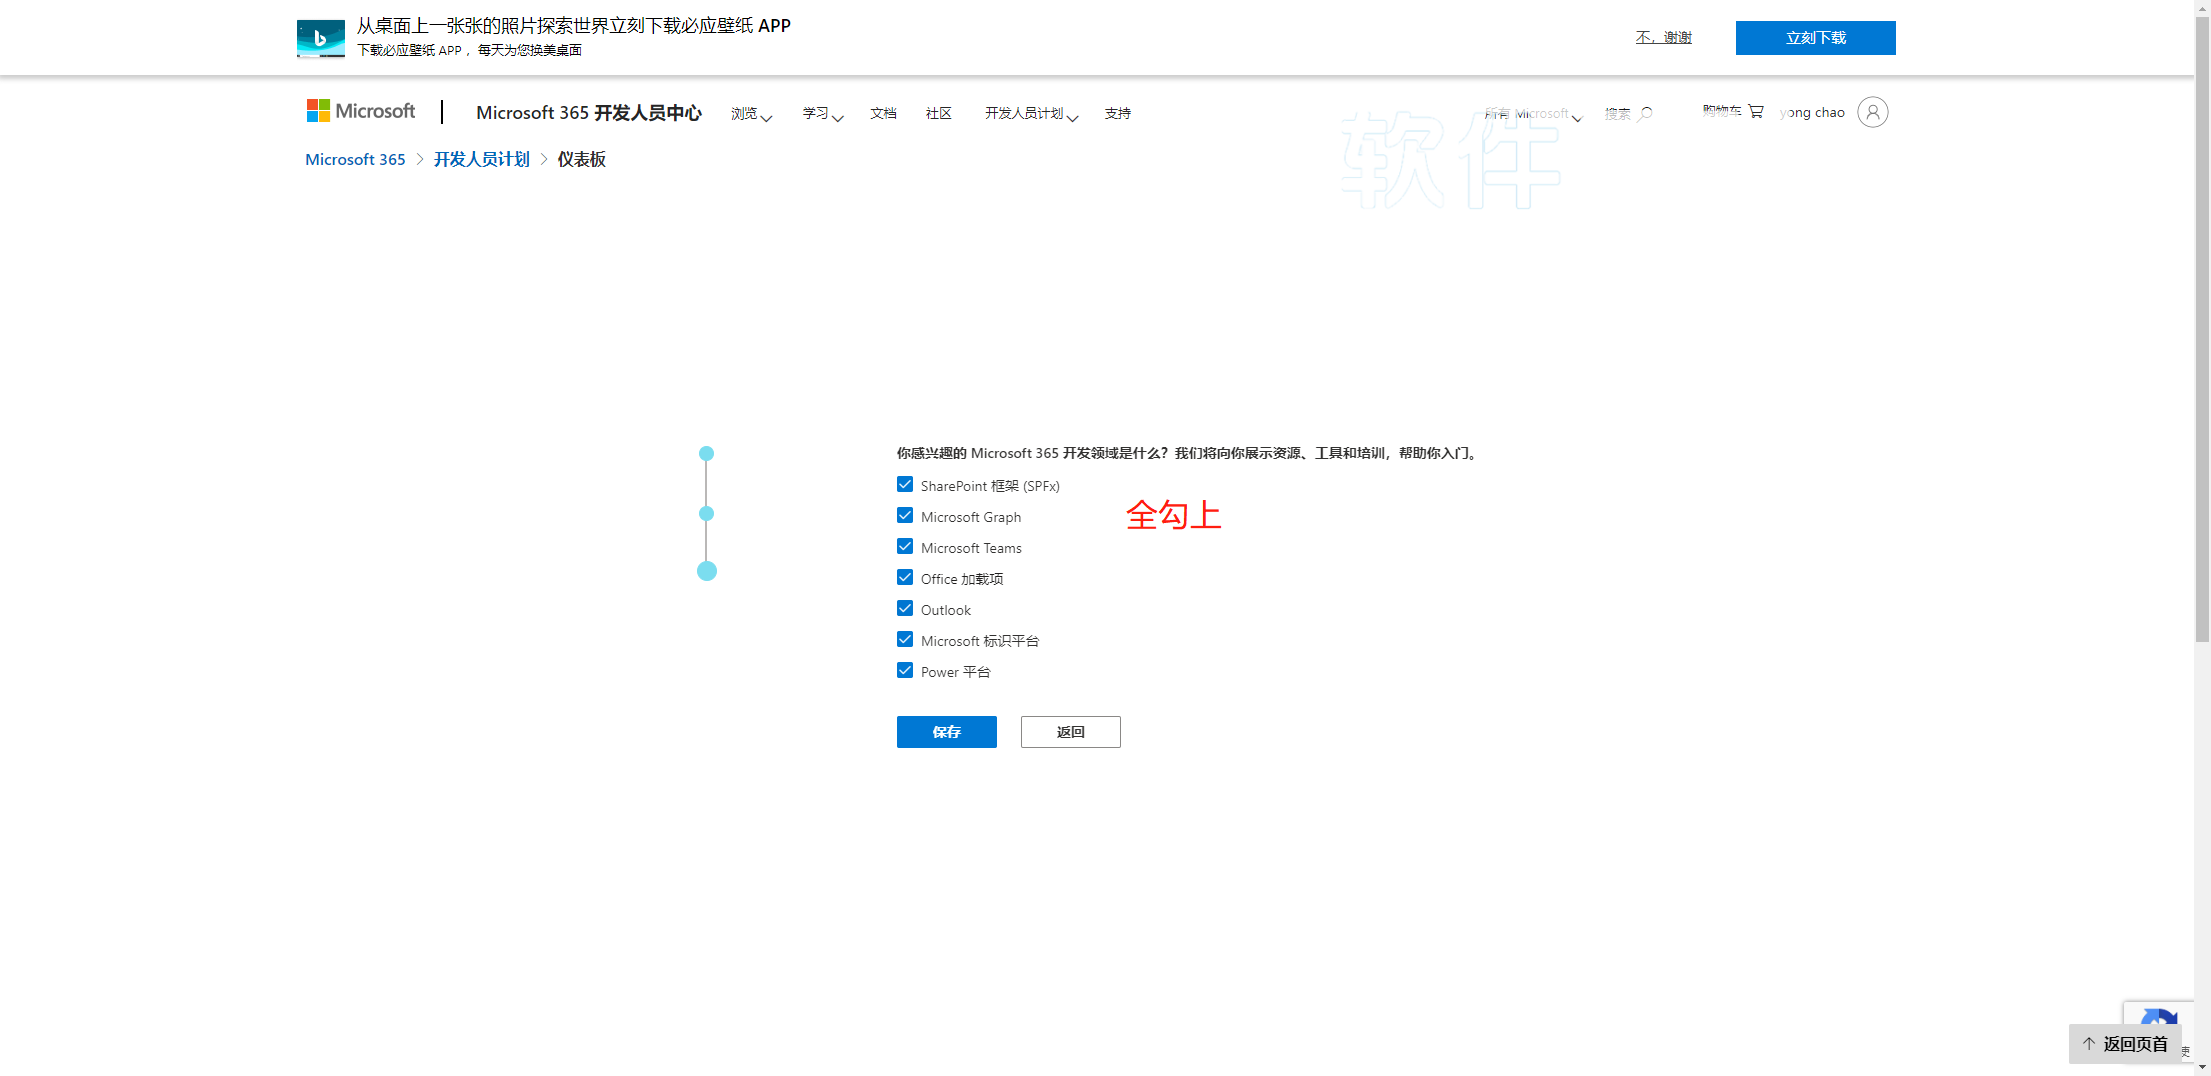
Task: Open the 文档 menu item
Action: coord(883,114)
